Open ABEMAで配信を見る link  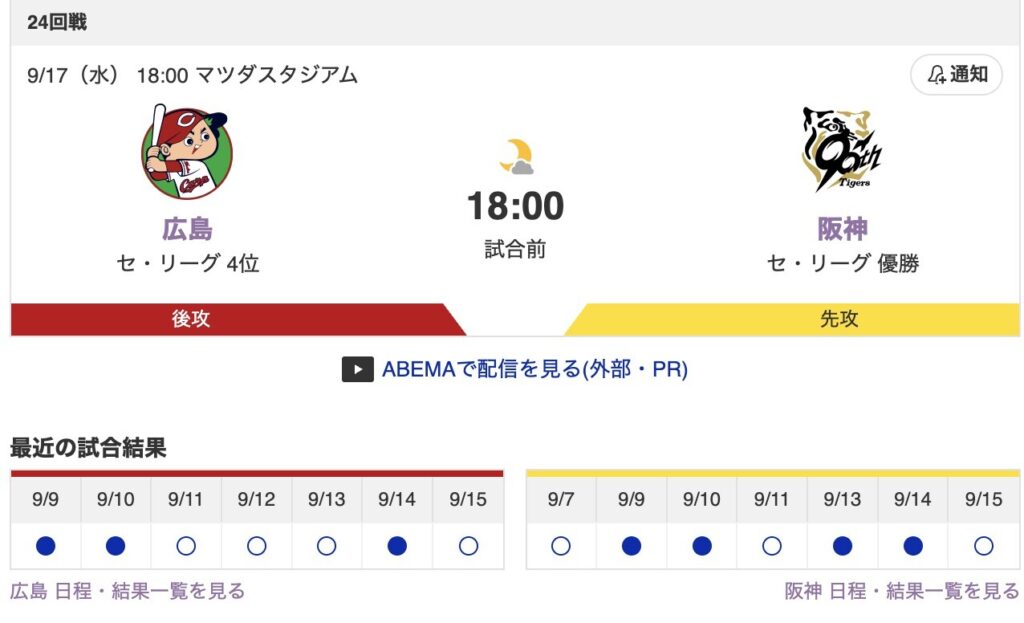(x=534, y=369)
